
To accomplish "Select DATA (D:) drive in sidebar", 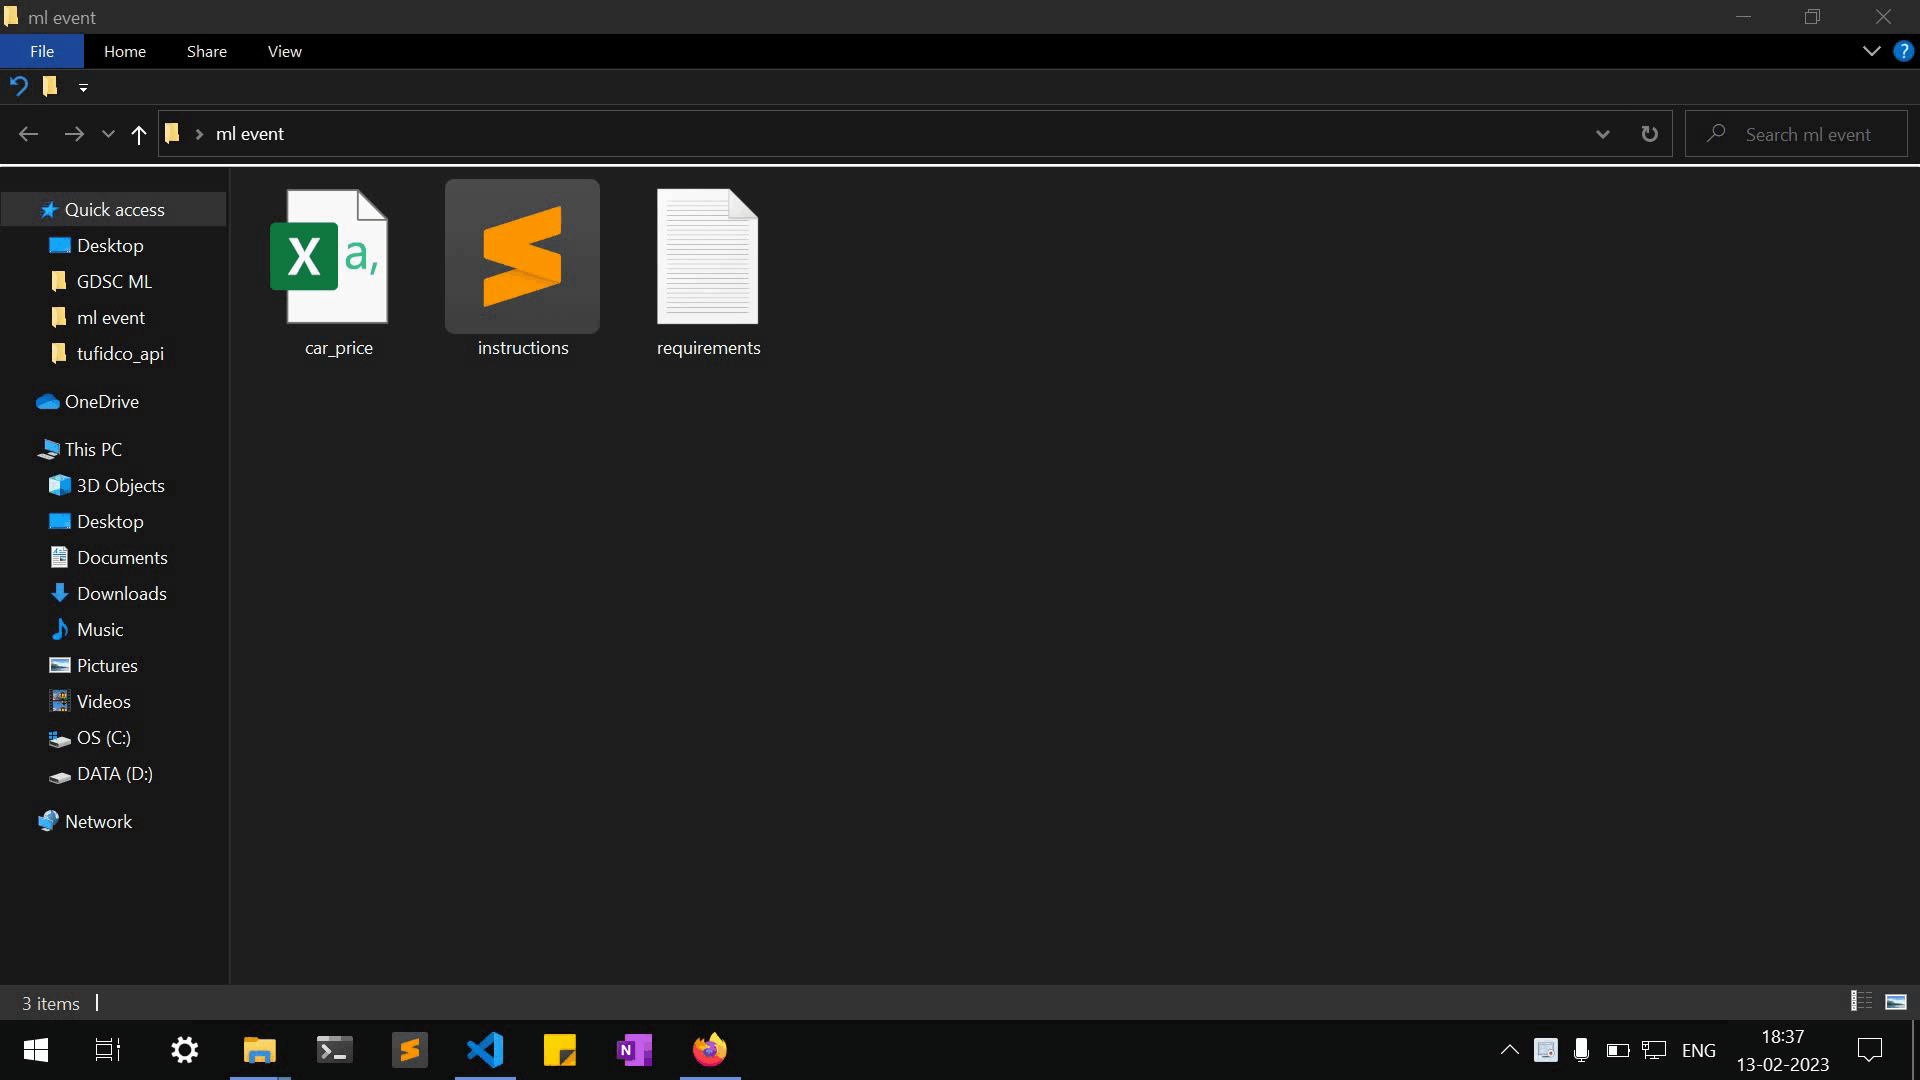I will (x=114, y=773).
